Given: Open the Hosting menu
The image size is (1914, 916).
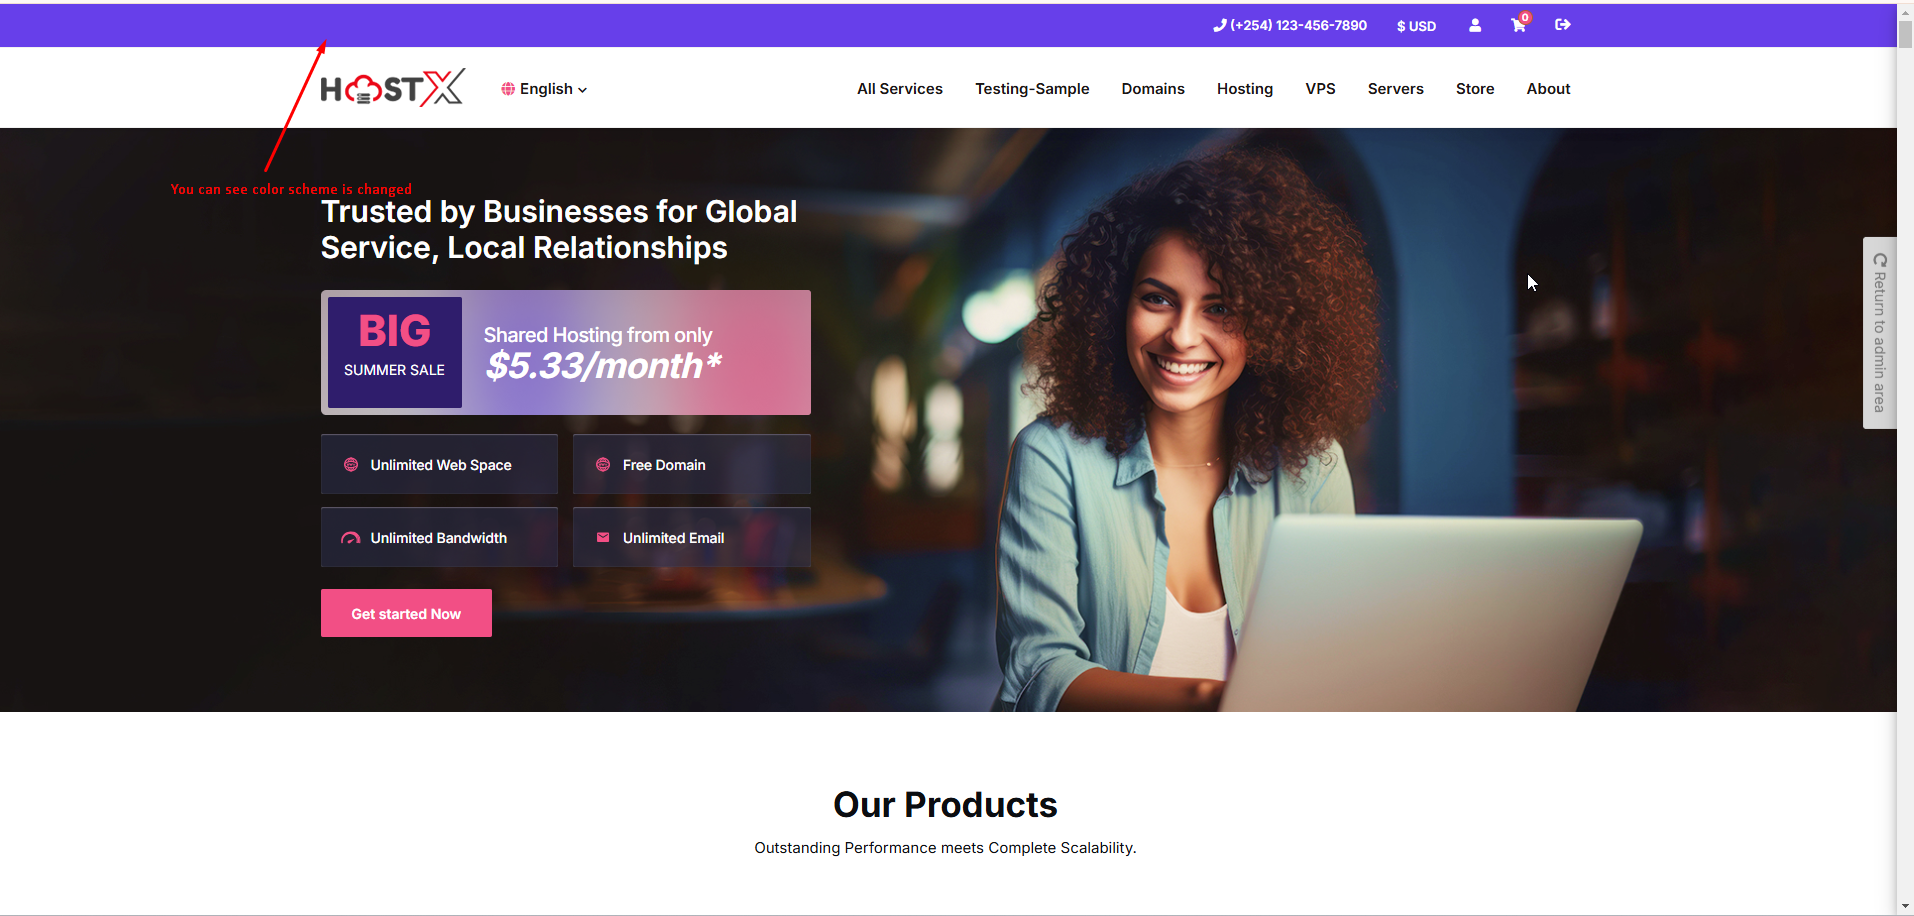Looking at the screenshot, I should pyautogui.click(x=1245, y=89).
